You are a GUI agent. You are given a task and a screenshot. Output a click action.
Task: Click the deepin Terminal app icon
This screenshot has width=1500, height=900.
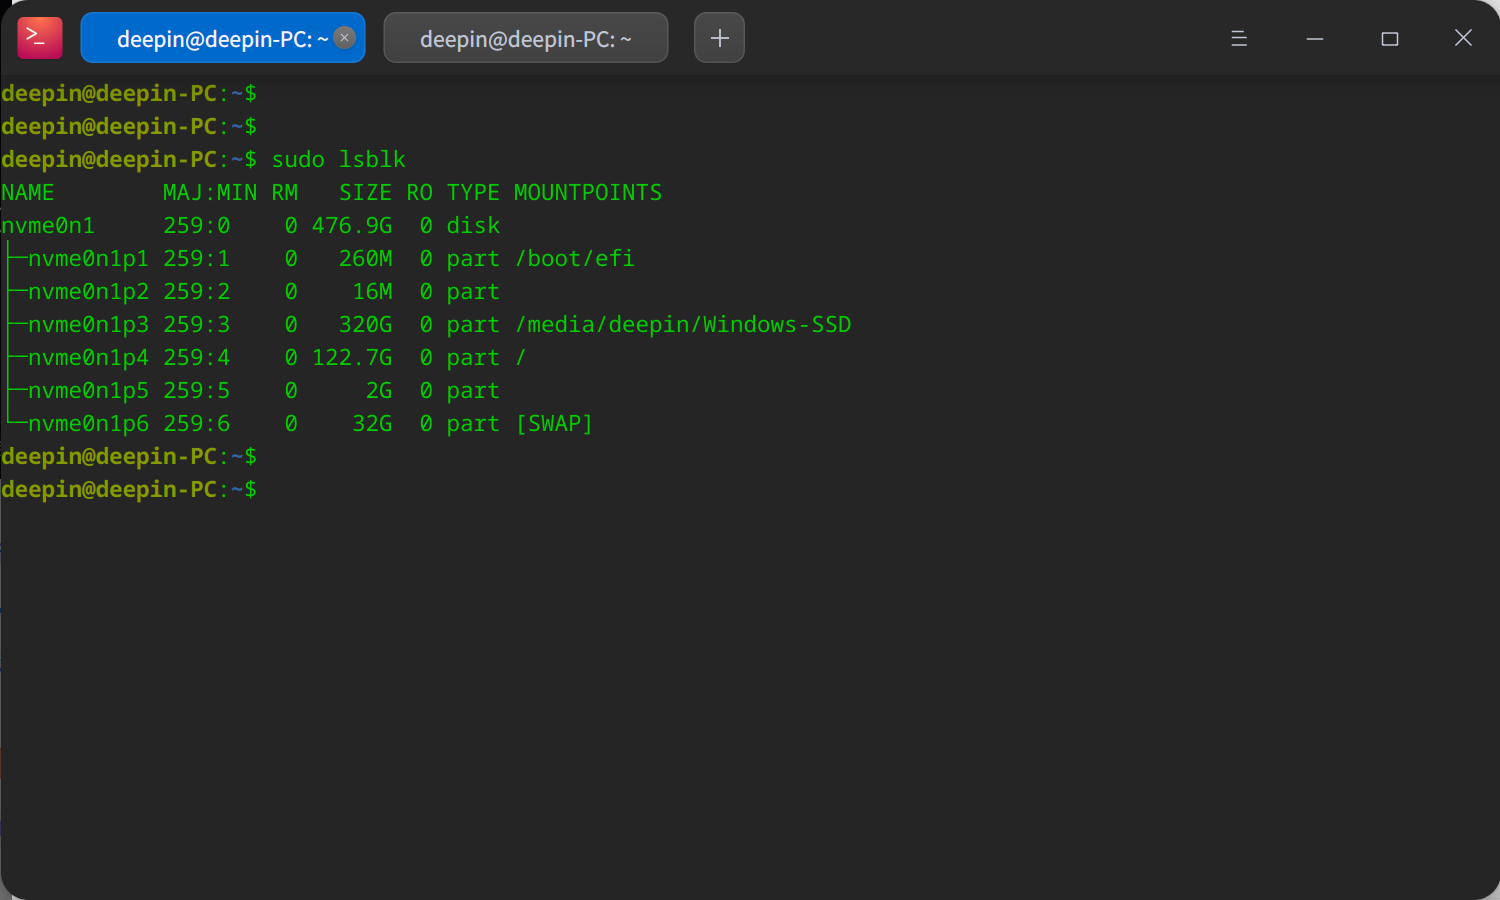click(39, 37)
